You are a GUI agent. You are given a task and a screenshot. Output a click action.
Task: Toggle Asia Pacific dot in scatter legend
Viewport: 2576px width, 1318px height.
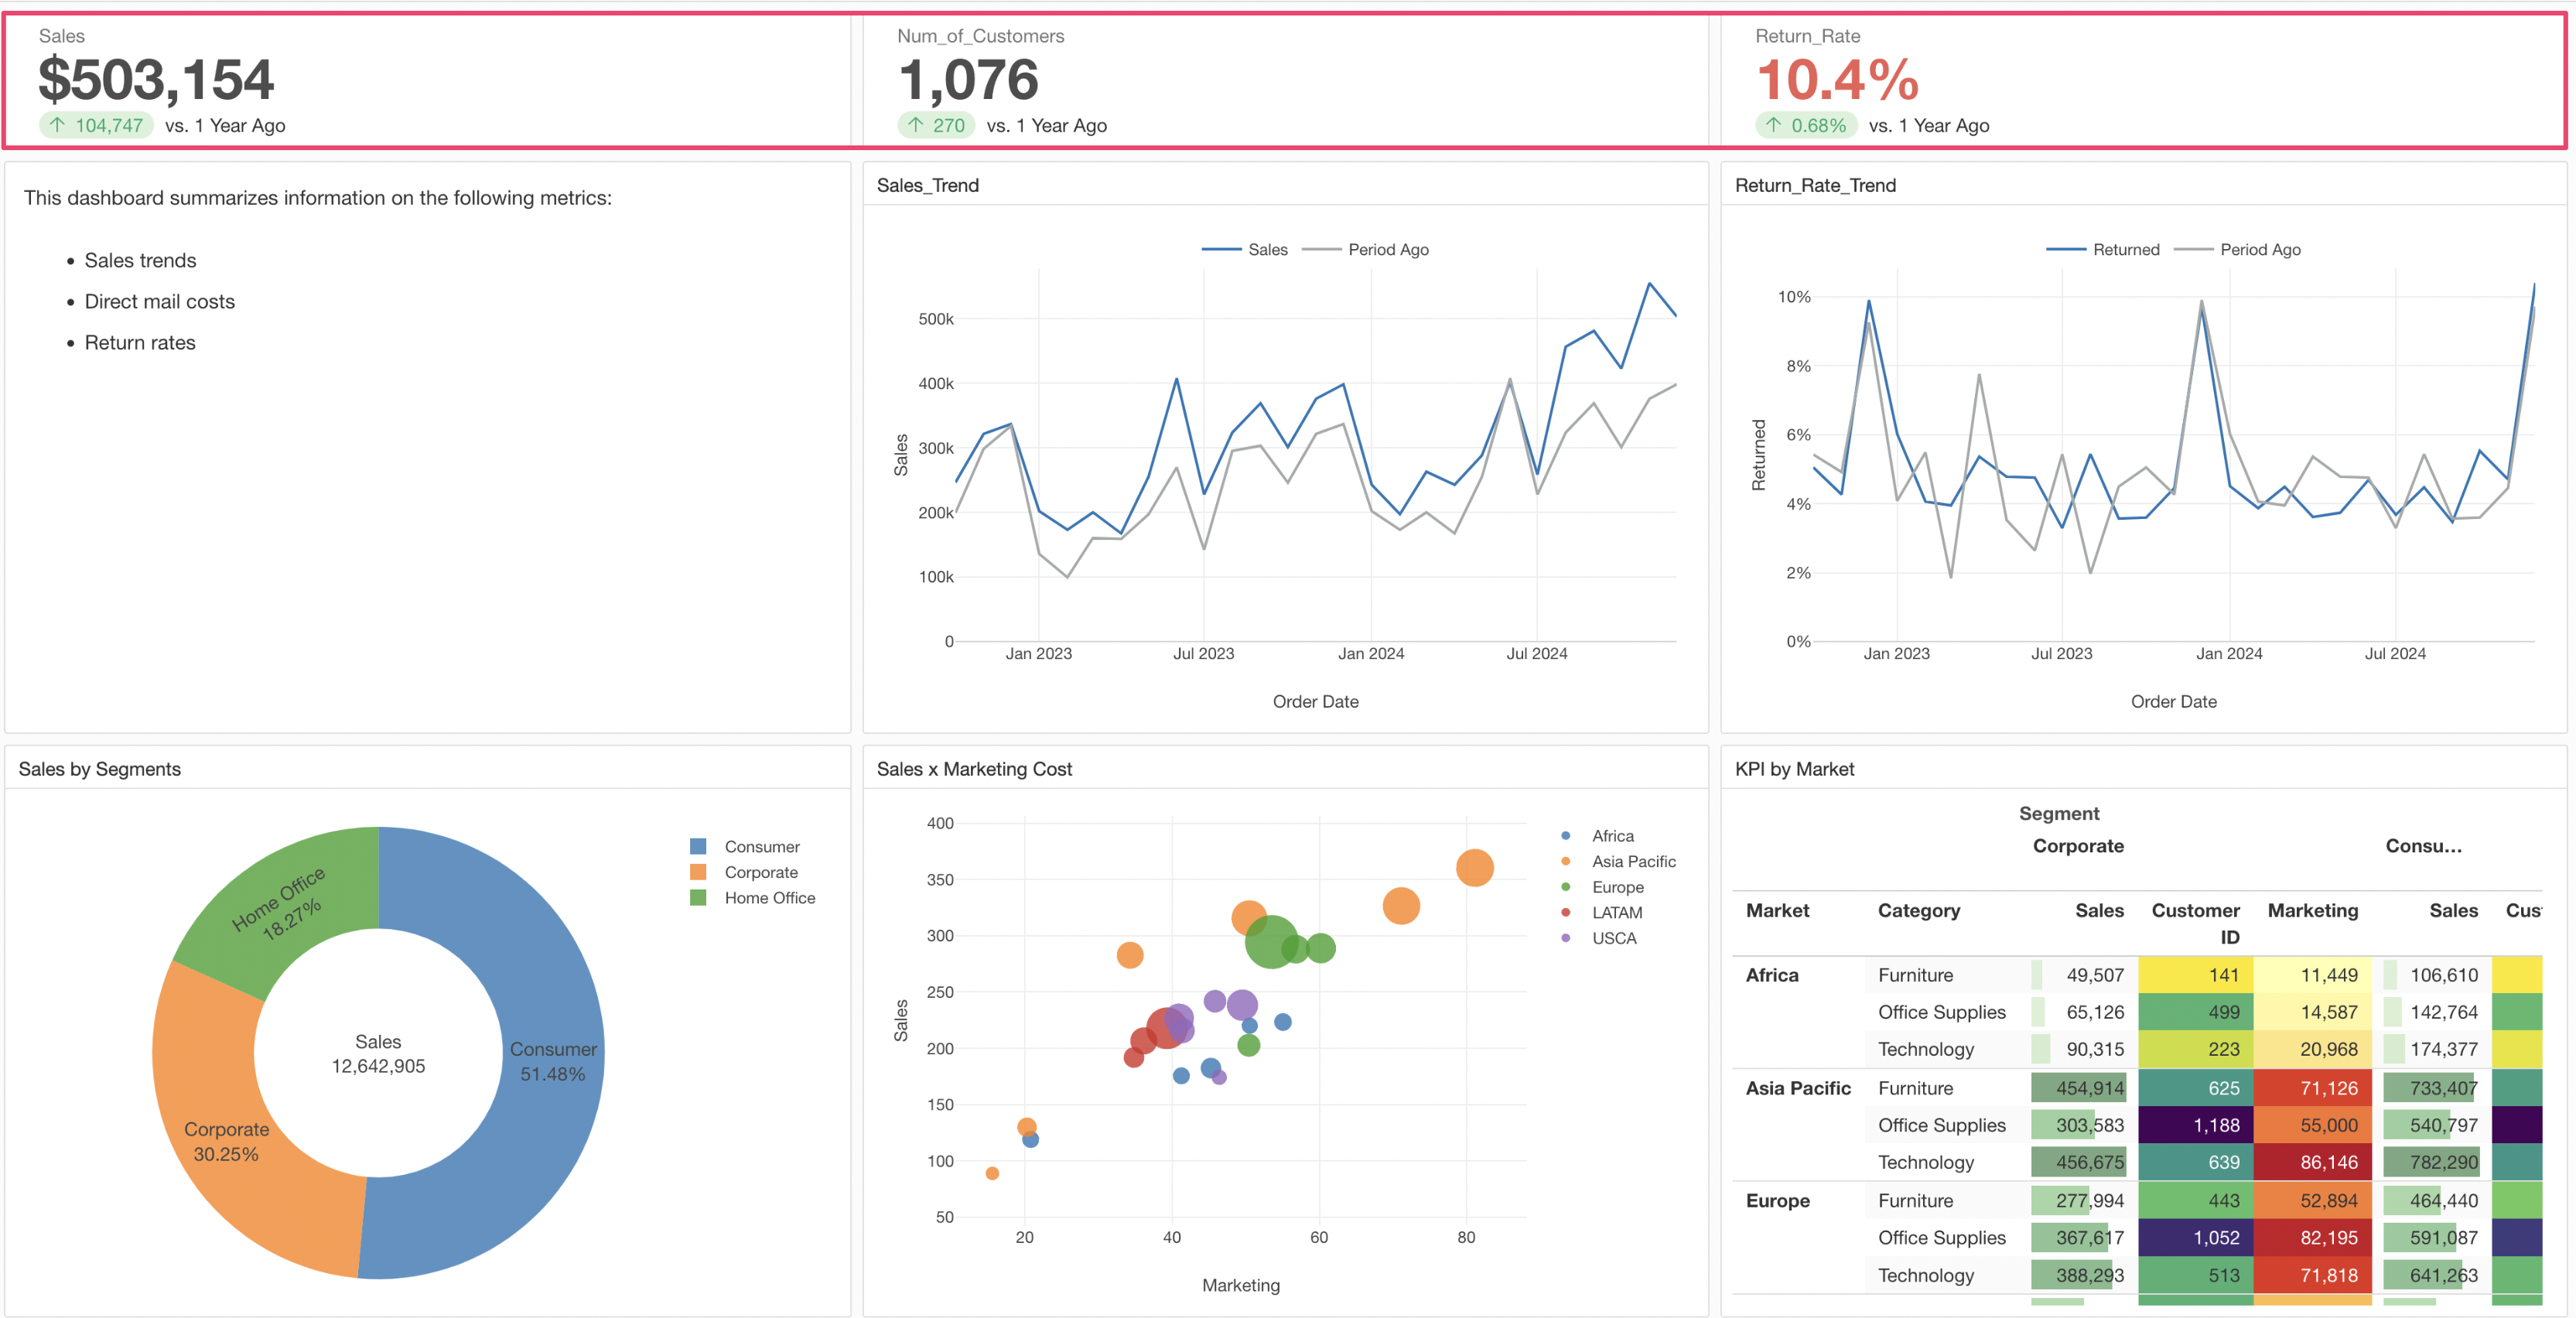click(1565, 861)
